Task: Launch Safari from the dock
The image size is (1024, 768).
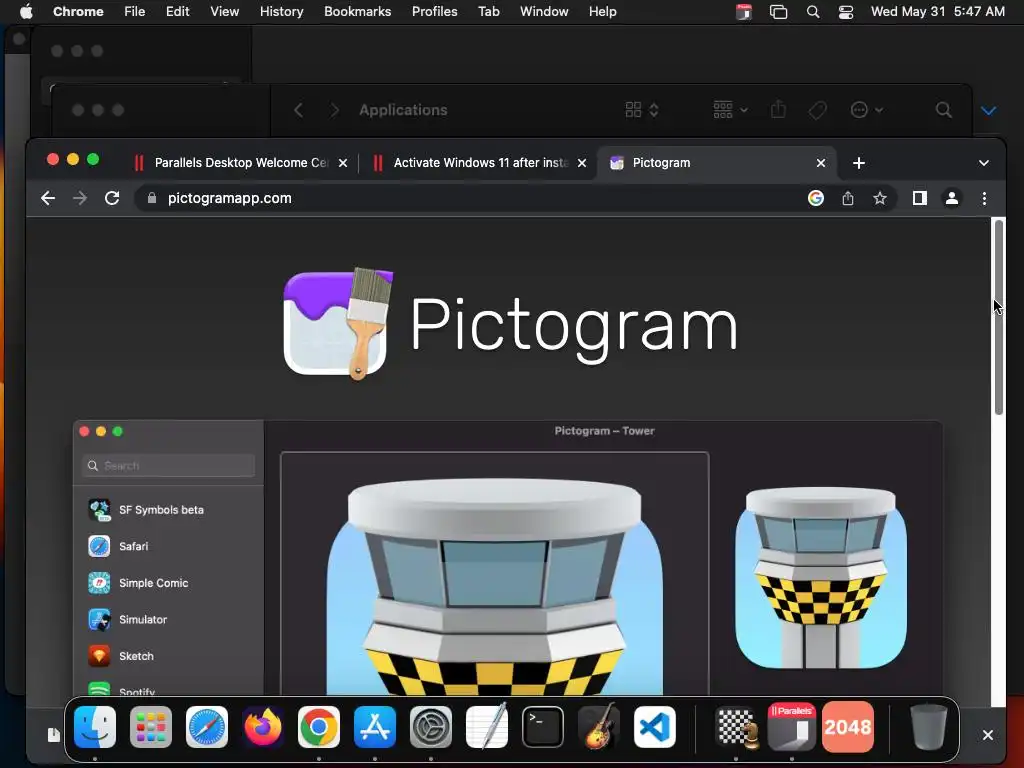Action: pyautogui.click(x=207, y=727)
